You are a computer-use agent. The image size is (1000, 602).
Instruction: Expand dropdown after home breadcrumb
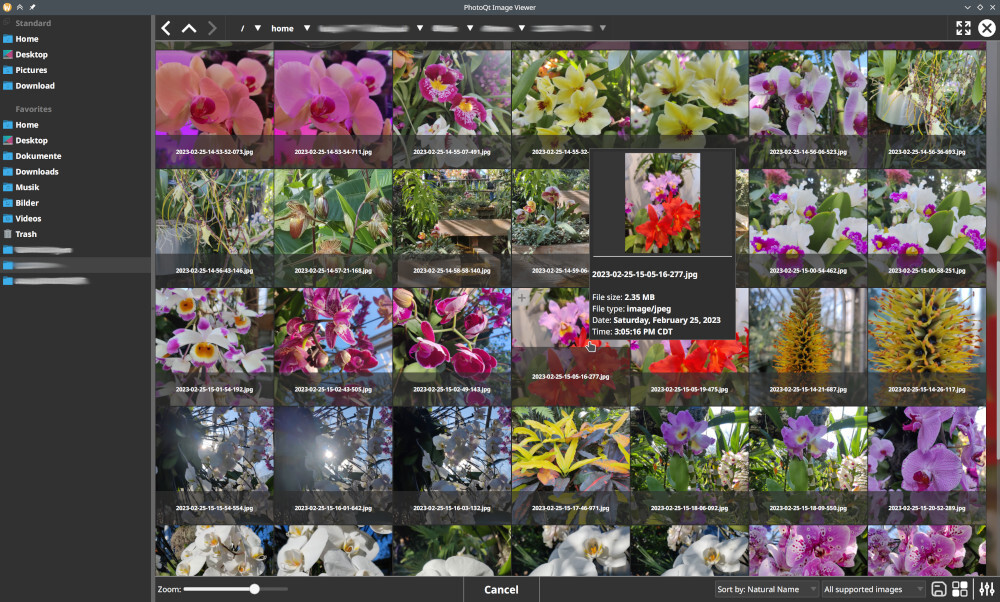coord(307,28)
